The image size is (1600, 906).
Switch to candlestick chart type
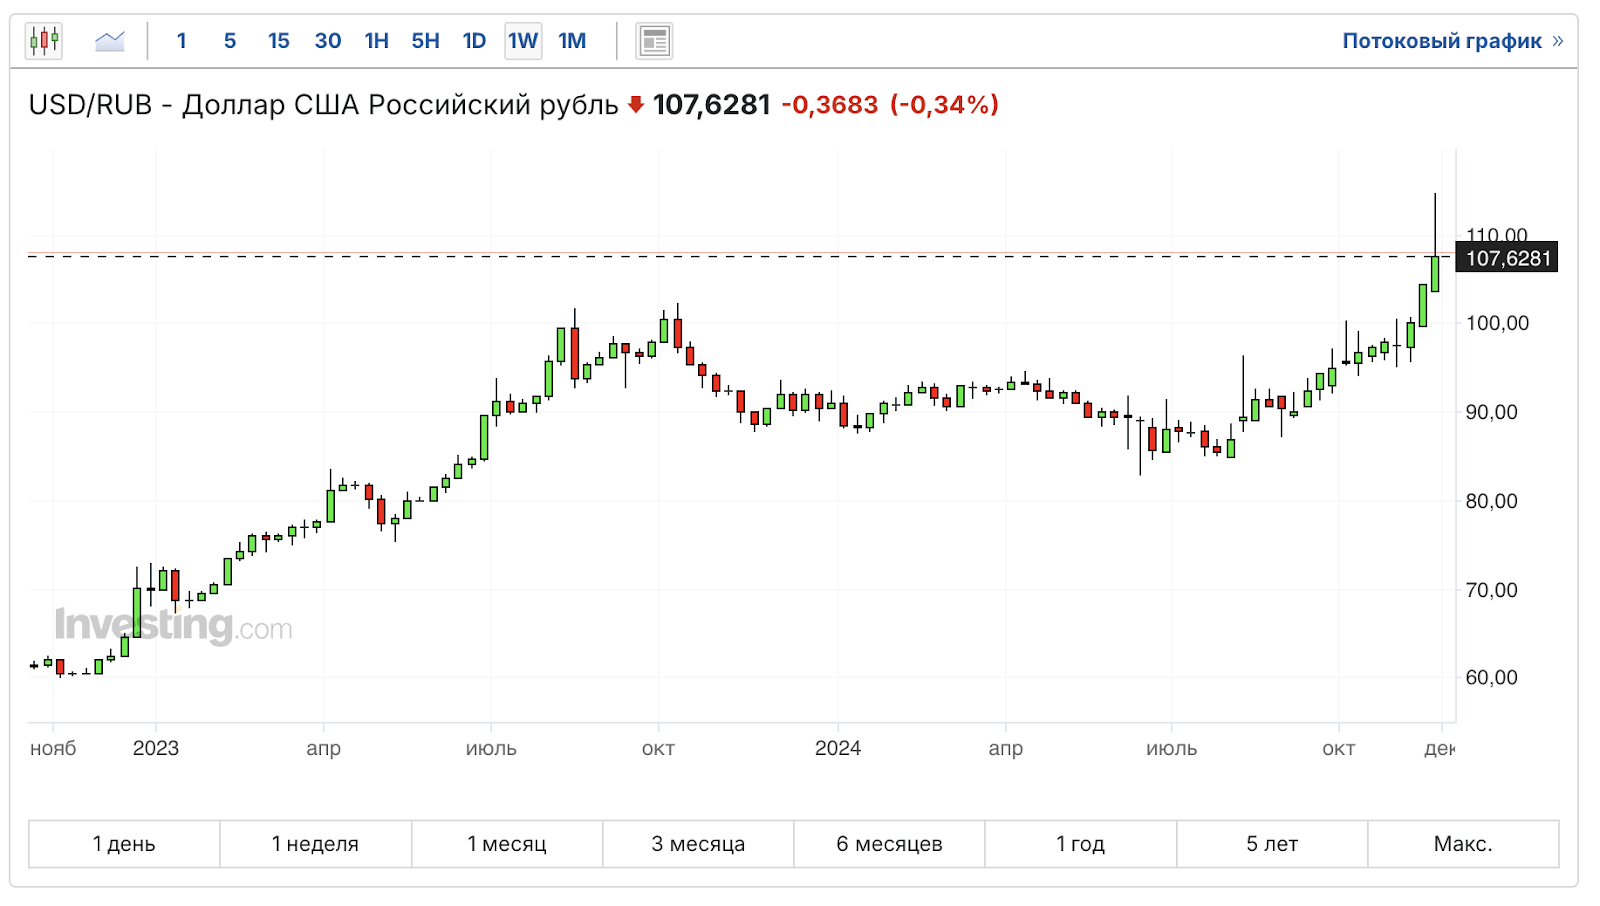(44, 41)
